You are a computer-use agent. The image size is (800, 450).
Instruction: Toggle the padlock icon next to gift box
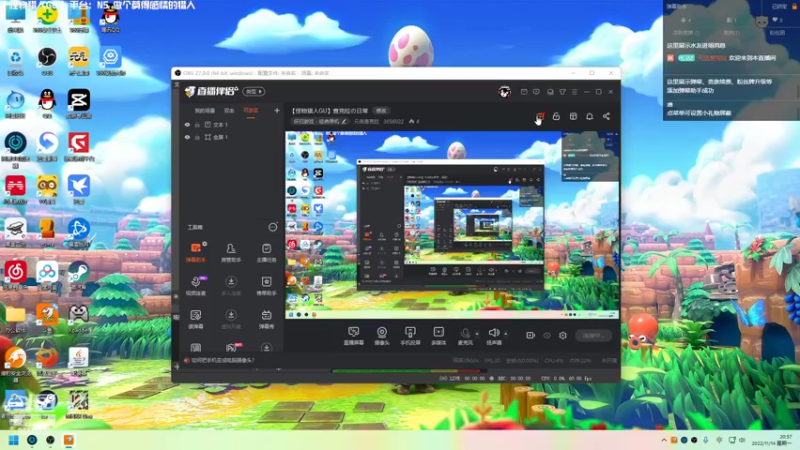[556, 117]
